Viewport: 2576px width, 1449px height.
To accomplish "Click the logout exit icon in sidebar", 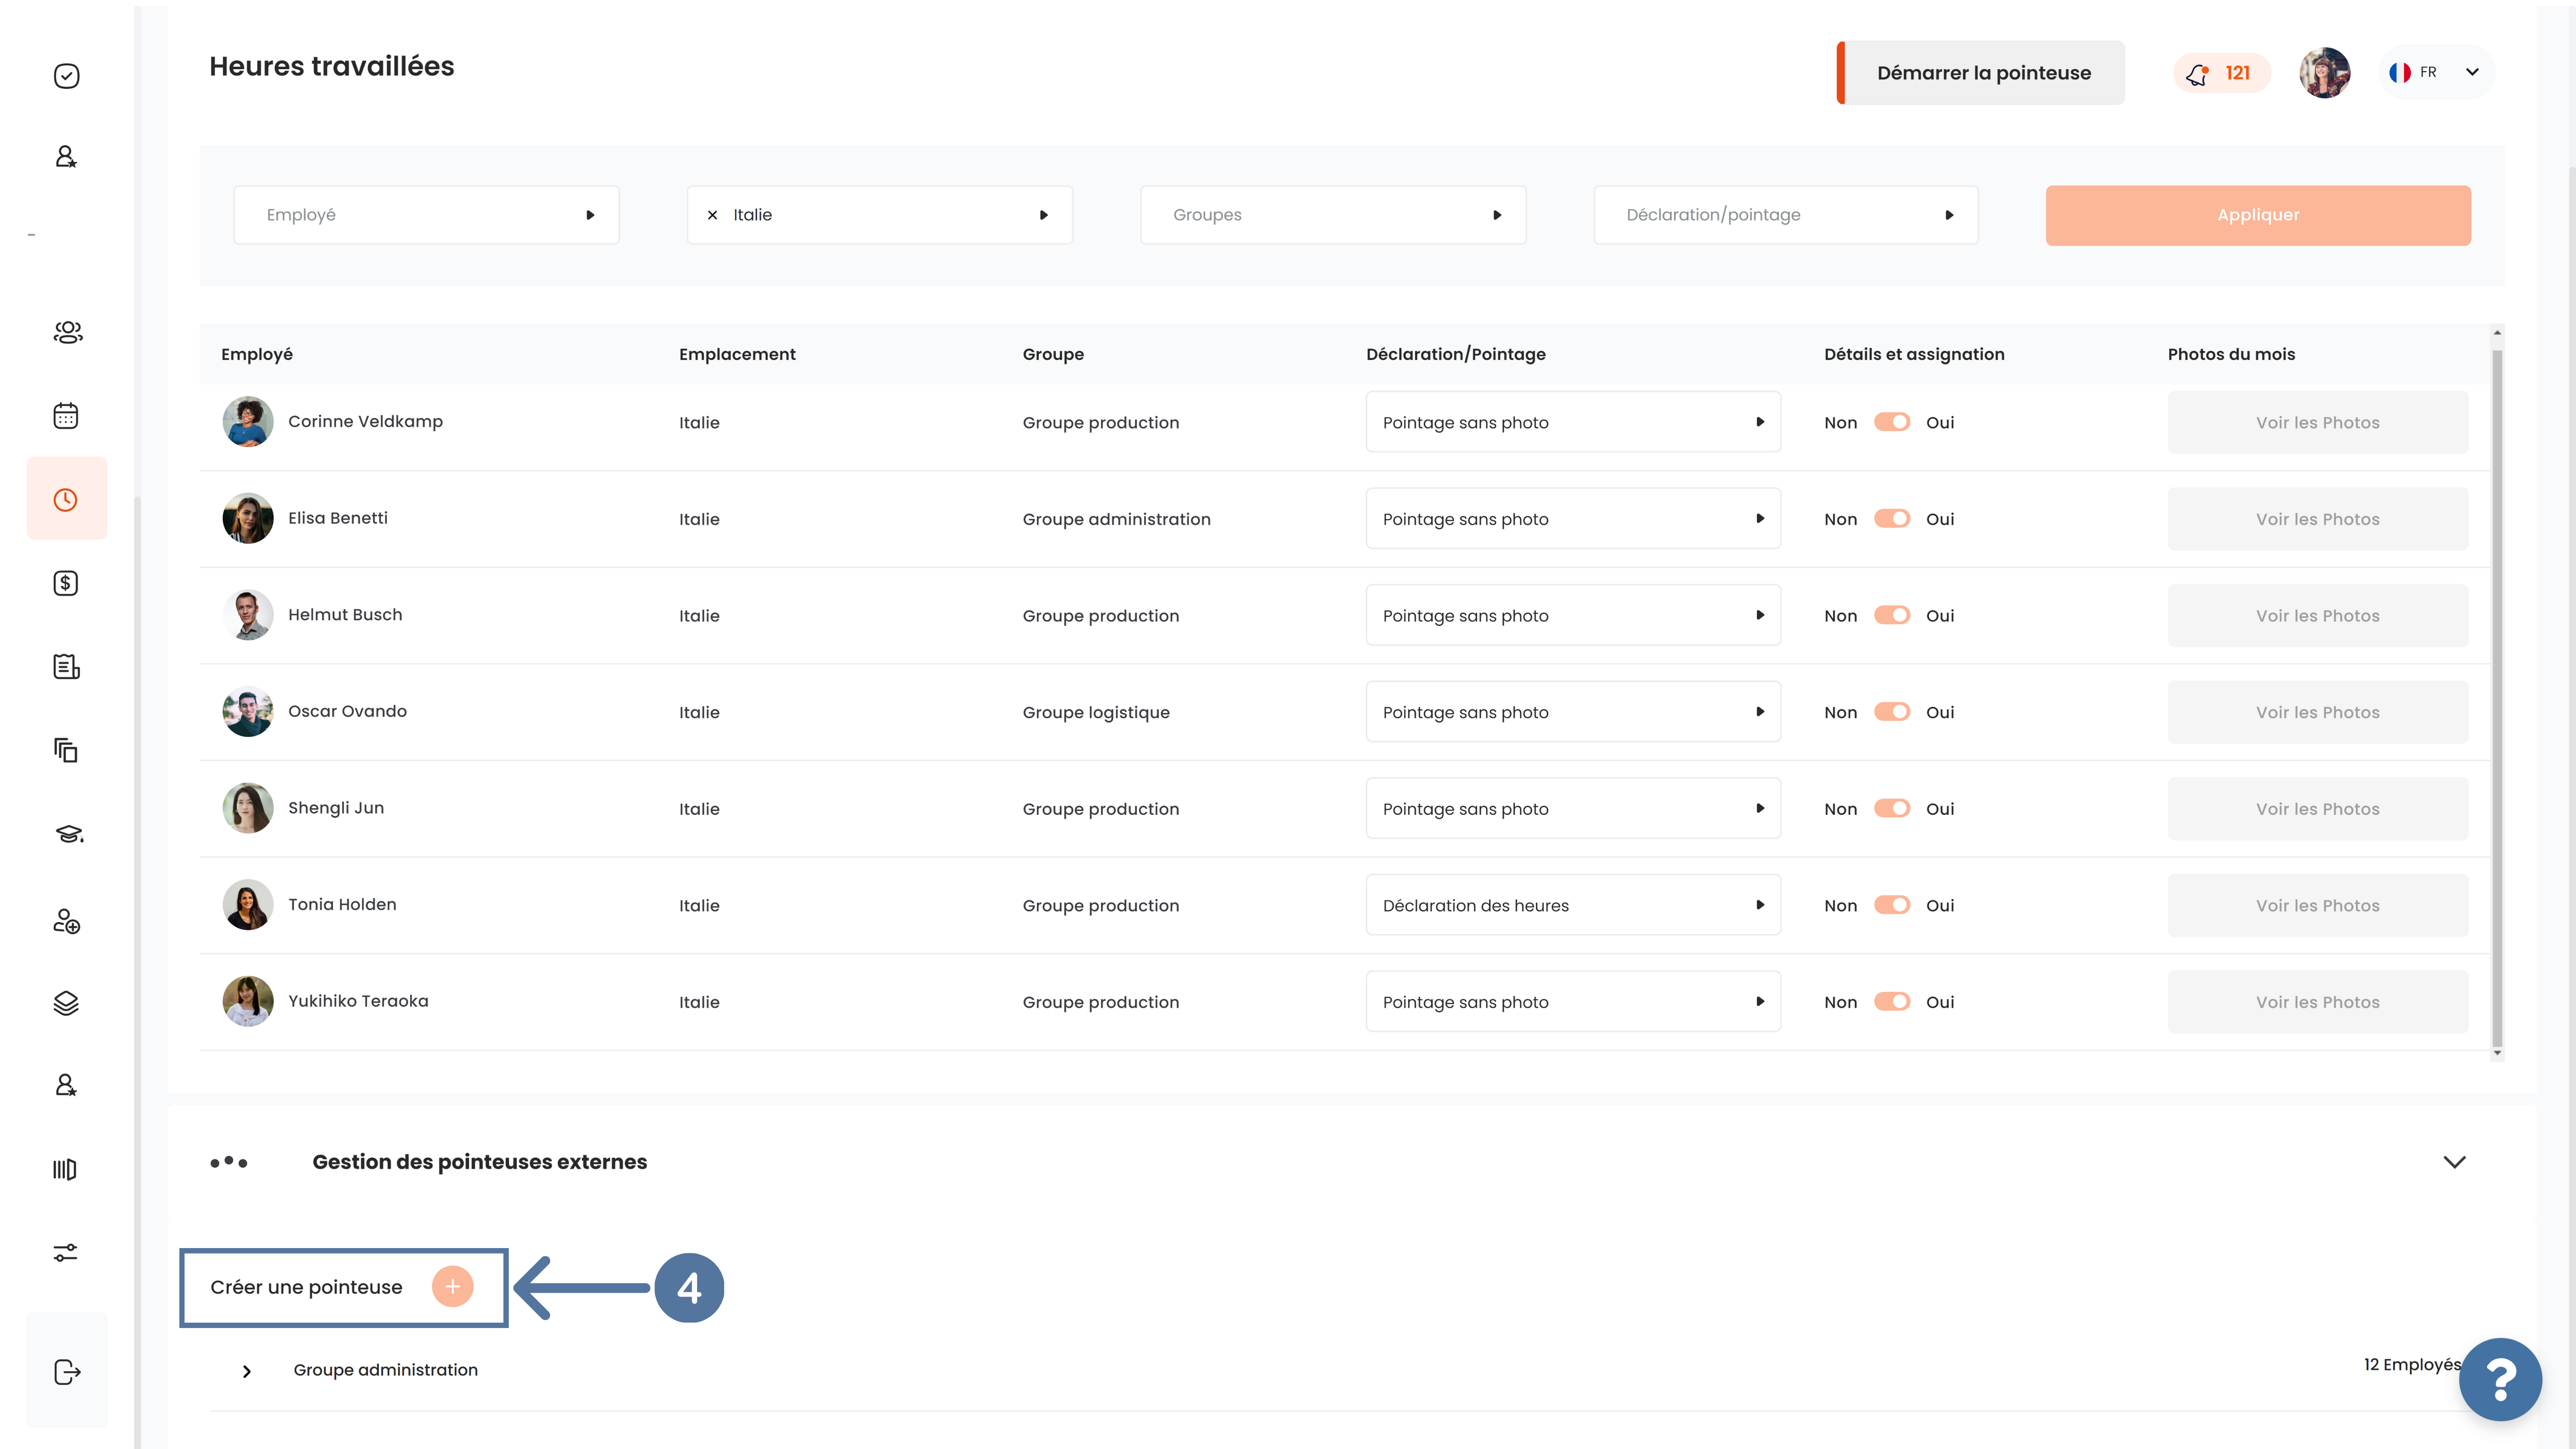I will [x=67, y=1372].
